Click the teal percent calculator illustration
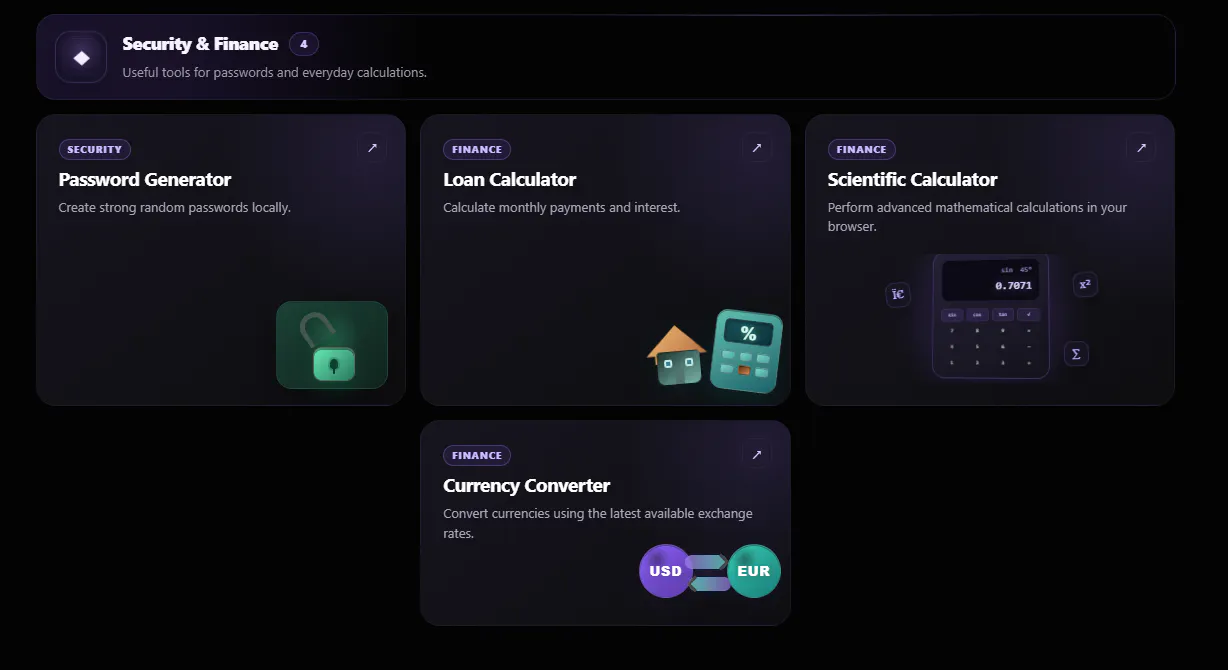1228x670 pixels. 746,351
